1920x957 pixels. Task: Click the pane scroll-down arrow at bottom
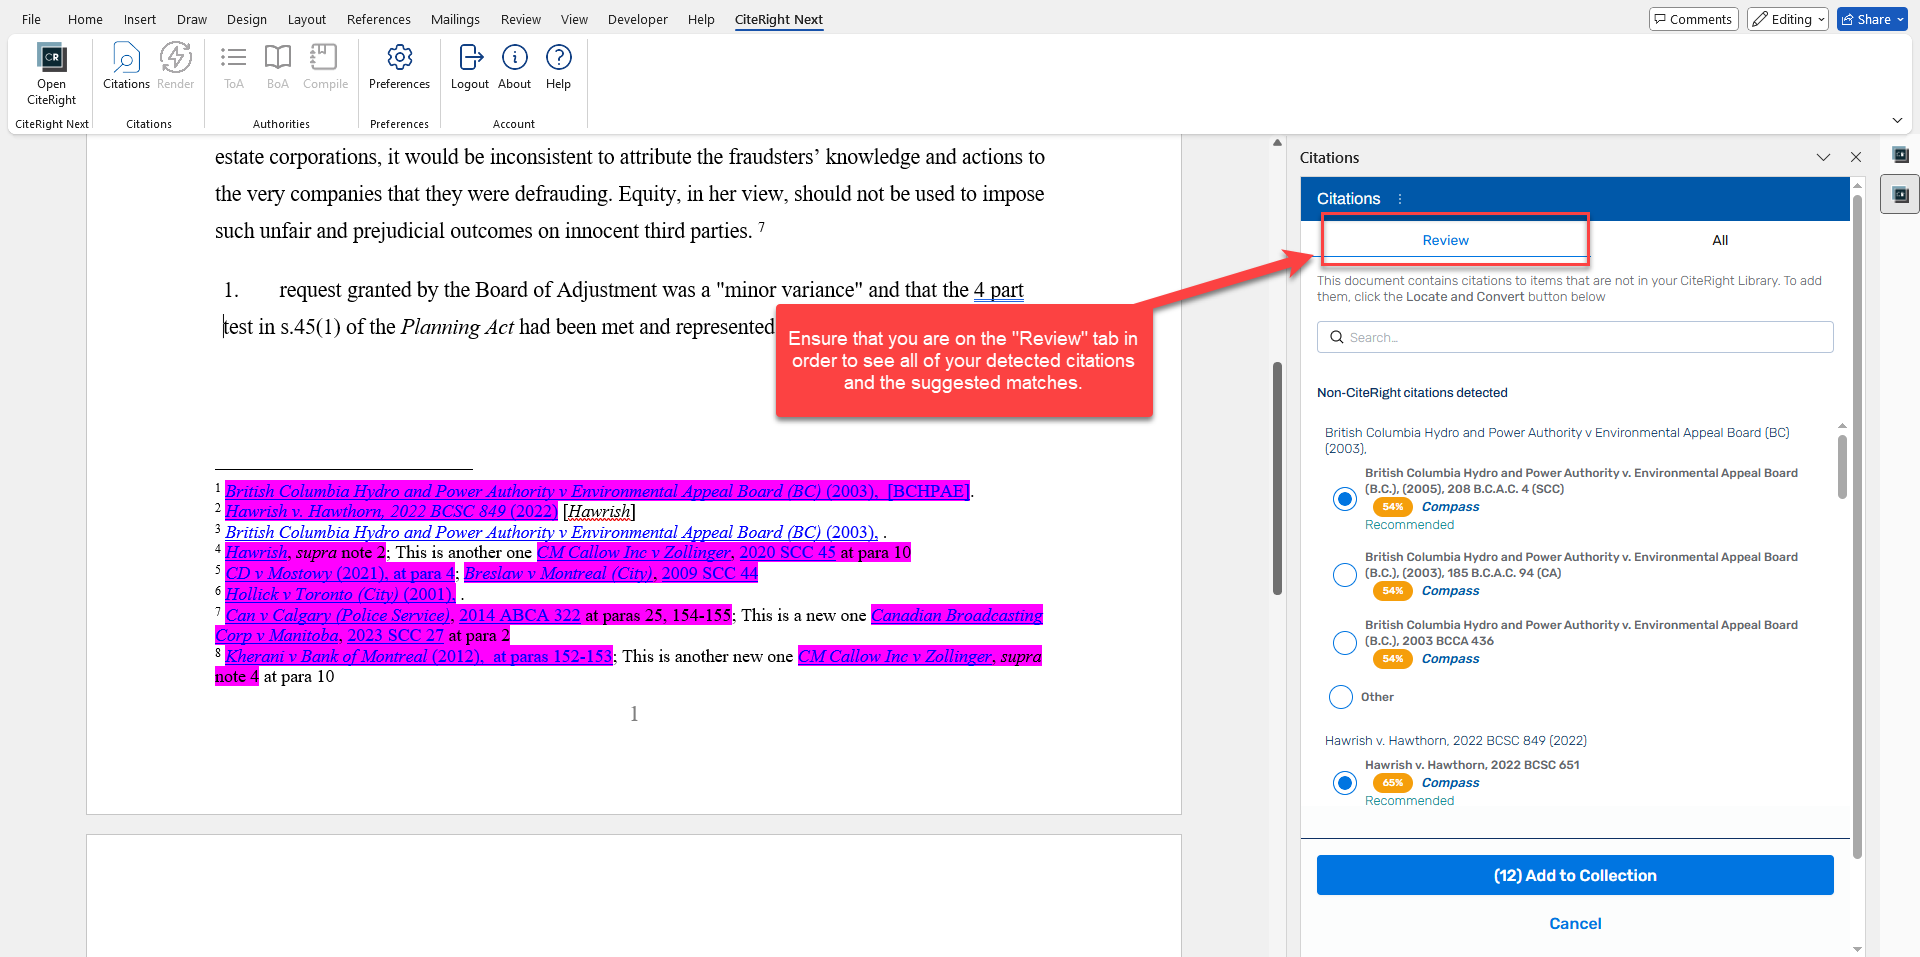(x=1857, y=949)
